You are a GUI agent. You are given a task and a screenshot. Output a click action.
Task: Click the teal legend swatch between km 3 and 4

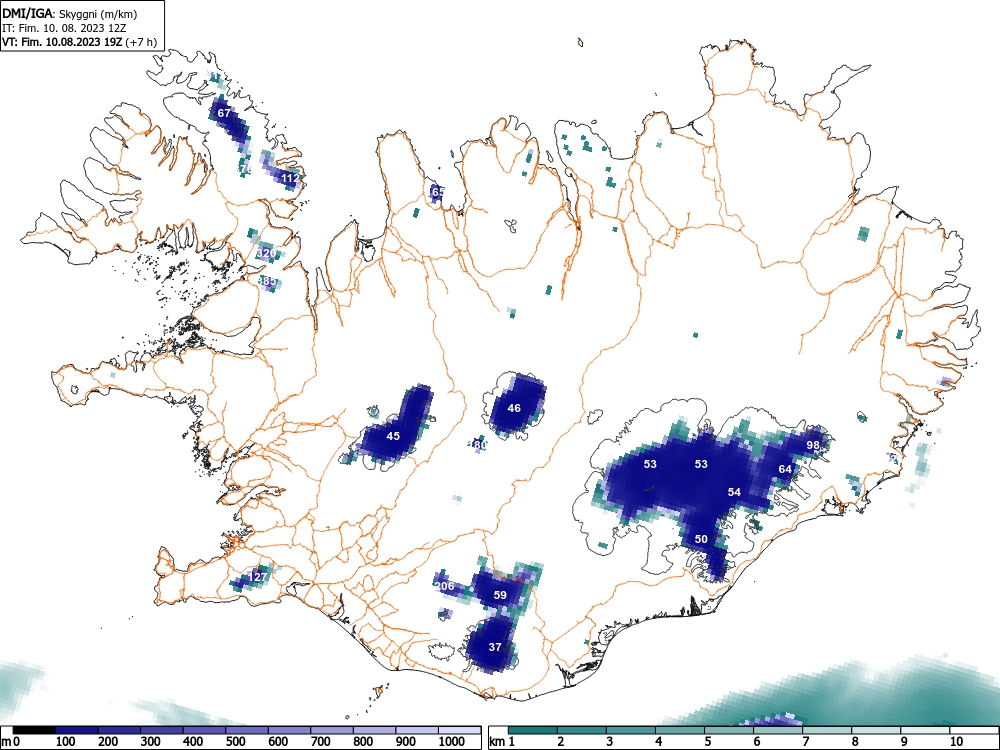point(631,730)
